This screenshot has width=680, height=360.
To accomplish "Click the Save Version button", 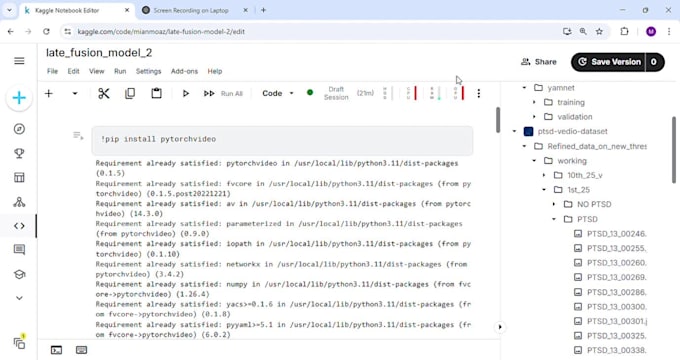I will click(608, 62).
